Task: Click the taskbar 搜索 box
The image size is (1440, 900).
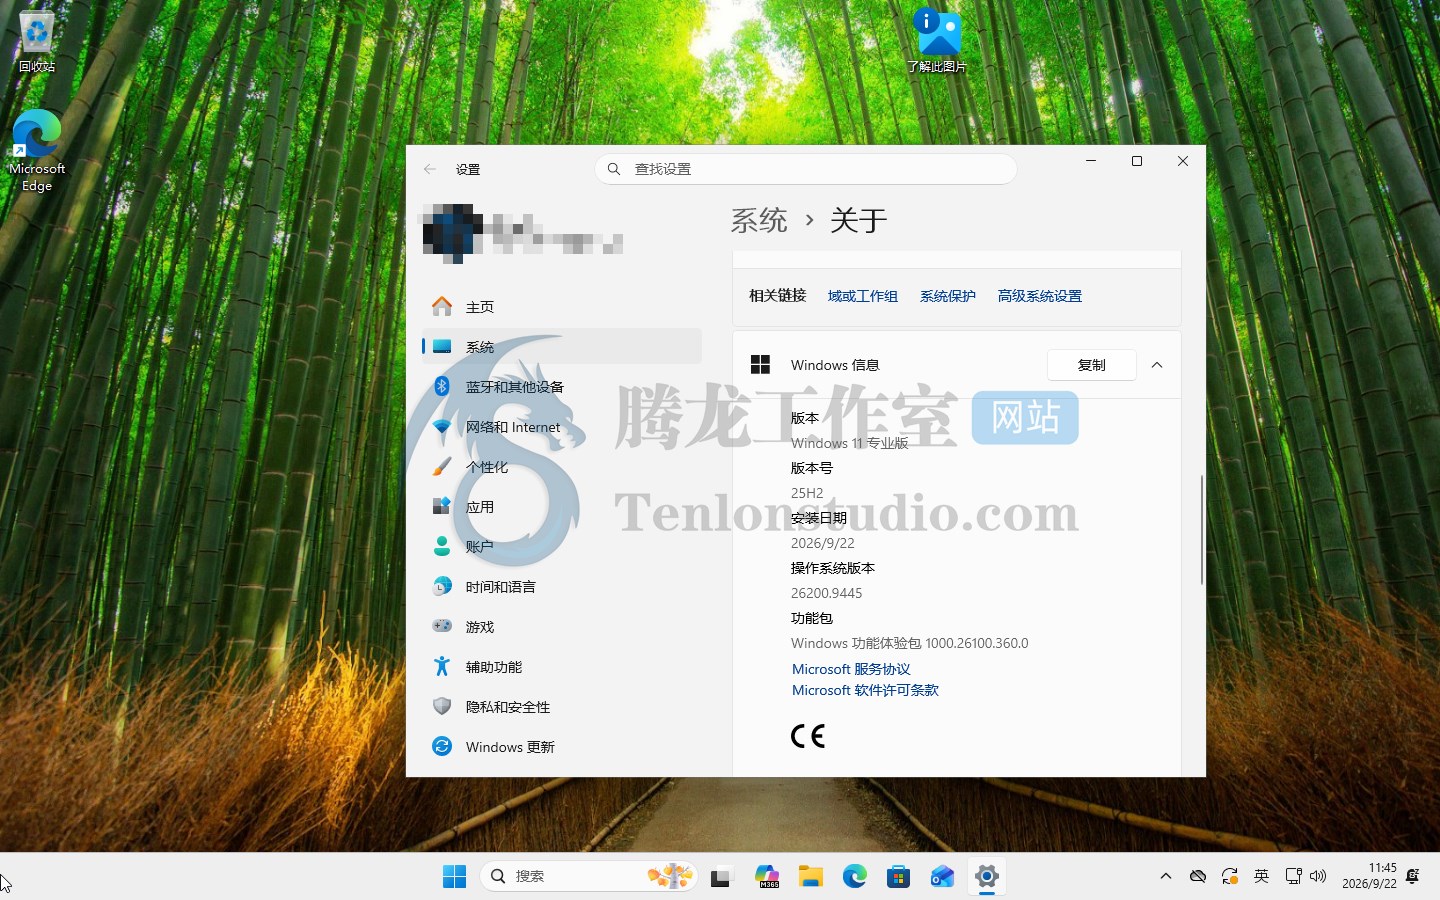Action: tap(588, 877)
